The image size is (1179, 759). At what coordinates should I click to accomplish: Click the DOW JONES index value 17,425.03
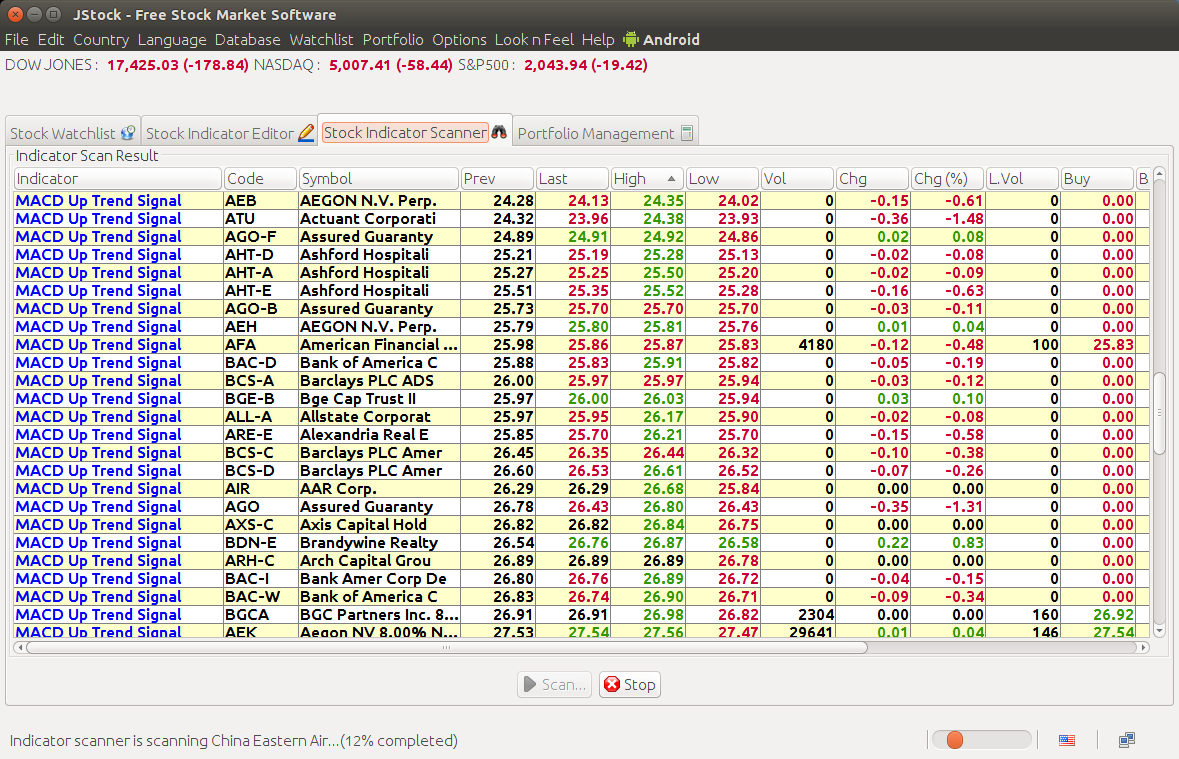tap(143, 65)
